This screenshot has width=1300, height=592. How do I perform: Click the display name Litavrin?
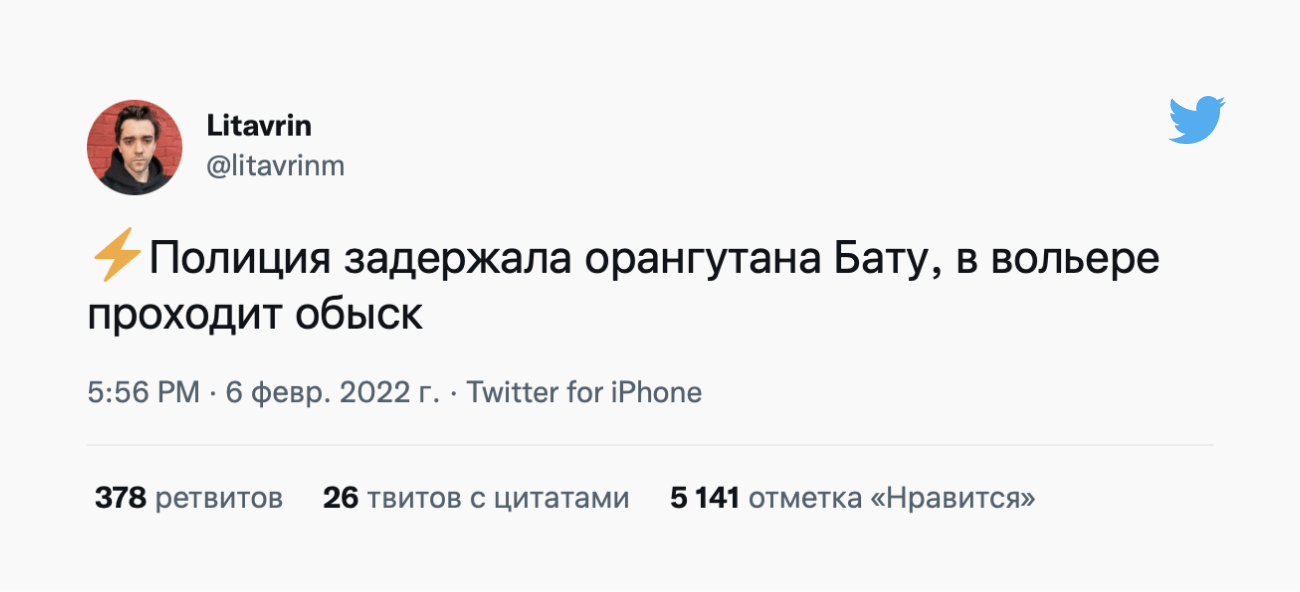(259, 126)
